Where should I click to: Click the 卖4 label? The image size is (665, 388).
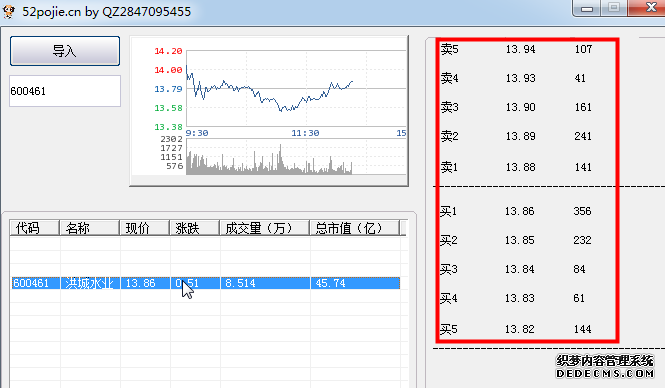point(450,78)
